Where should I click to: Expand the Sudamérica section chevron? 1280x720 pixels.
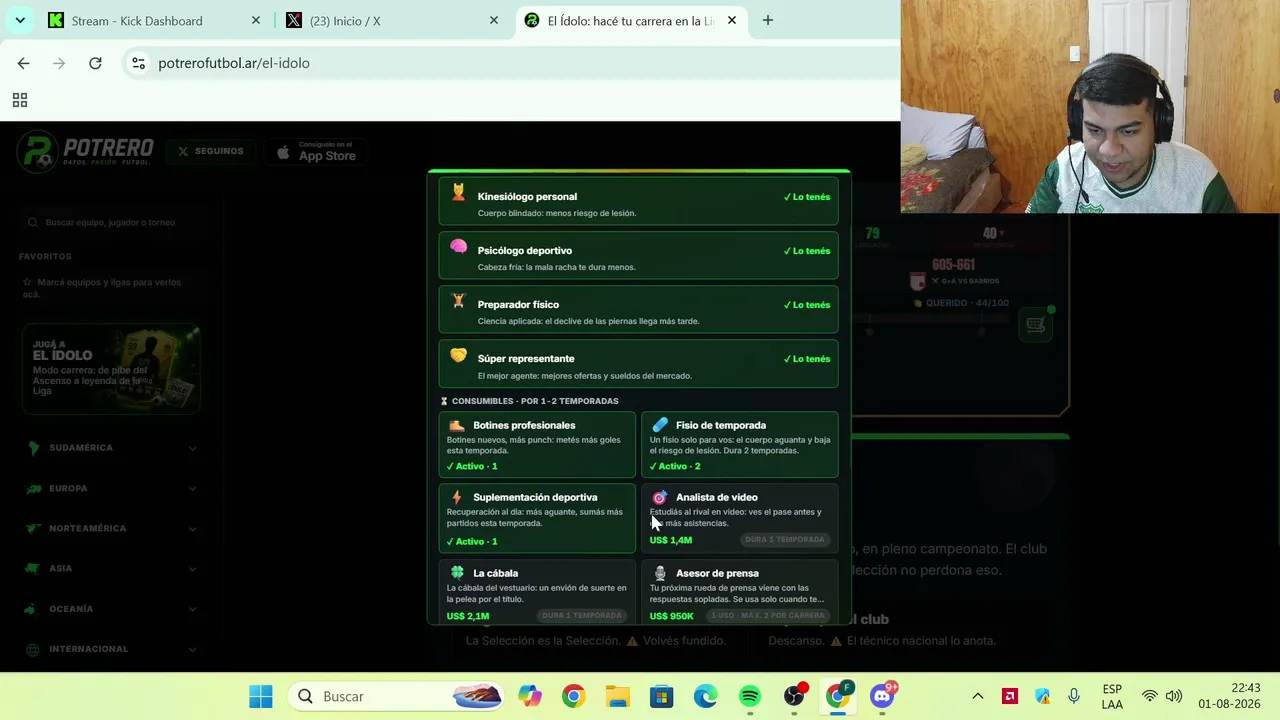192,448
